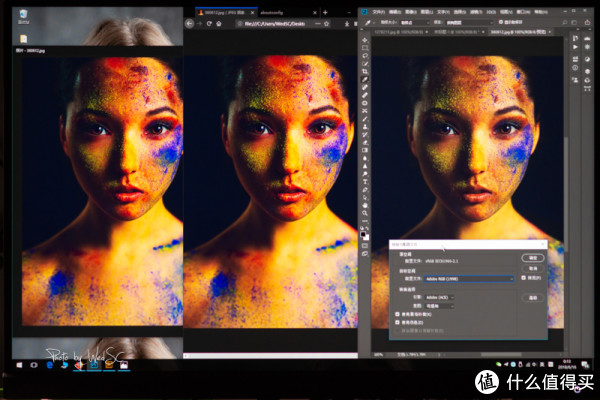Select the Rectangular Marquee tool
Viewport: 600px width, 400px height.
[365, 48]
